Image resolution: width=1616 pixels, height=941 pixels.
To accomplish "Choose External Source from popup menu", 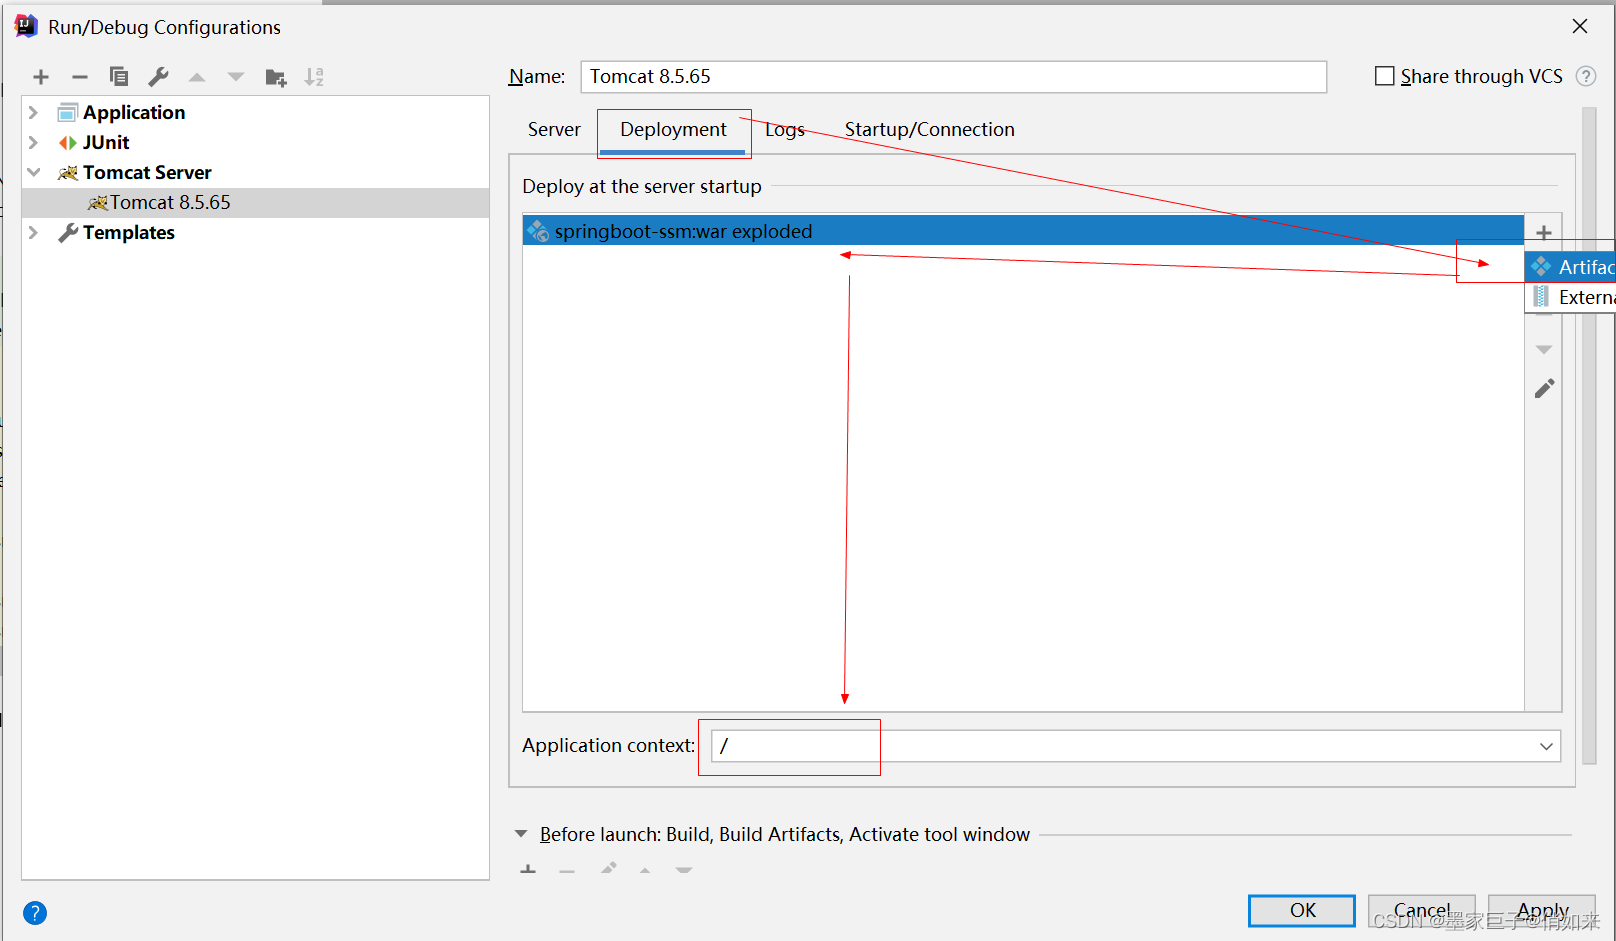I will [x=1570, y=297].
